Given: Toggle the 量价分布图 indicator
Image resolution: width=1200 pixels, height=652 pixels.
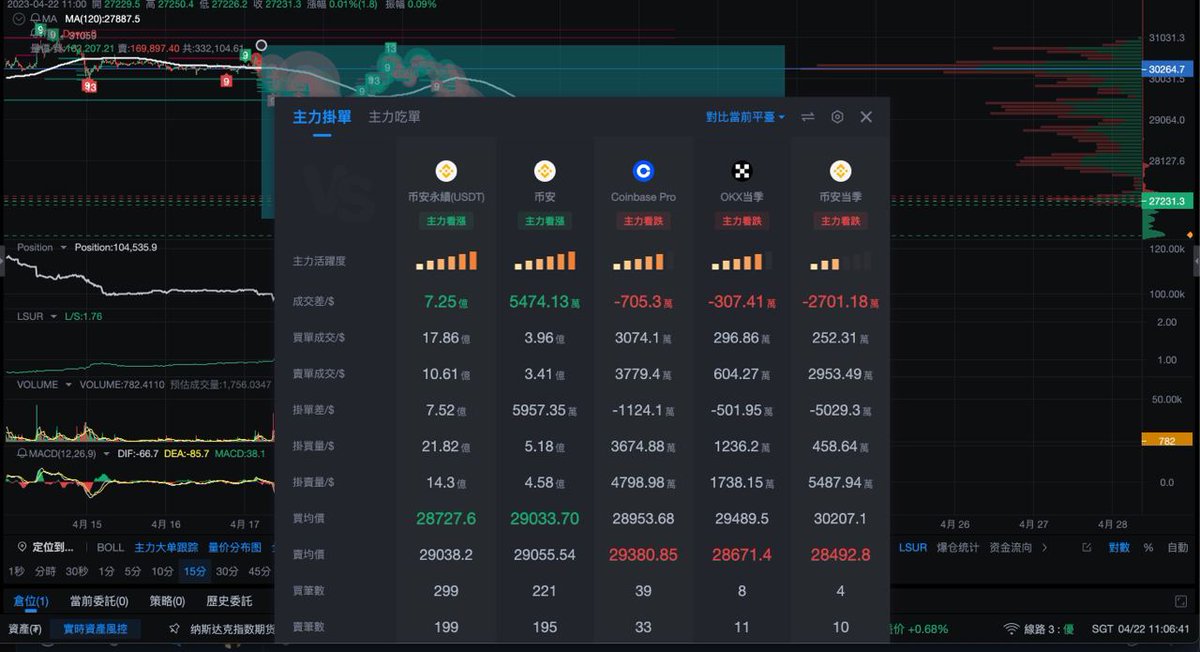Looking at the screenshot, I should coord(234,547).
